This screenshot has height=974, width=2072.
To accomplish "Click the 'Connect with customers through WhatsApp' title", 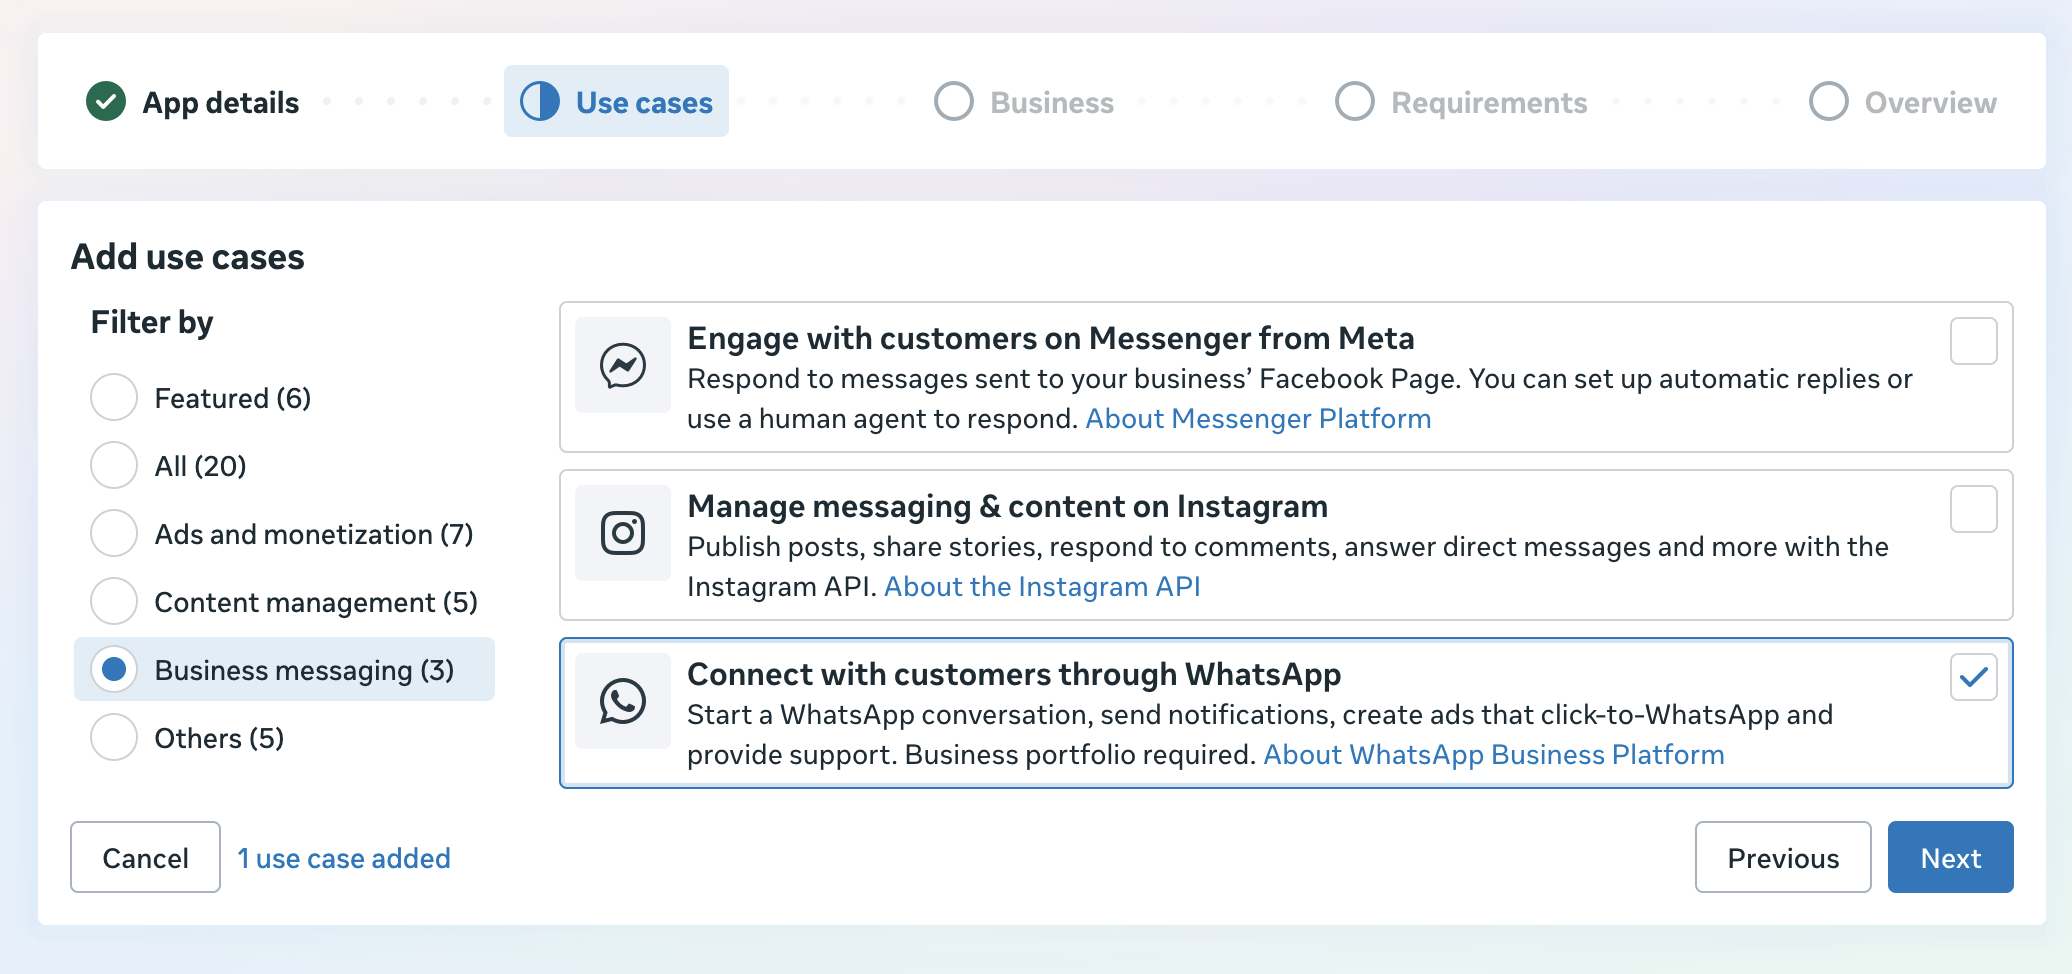I will point(1014,674).
